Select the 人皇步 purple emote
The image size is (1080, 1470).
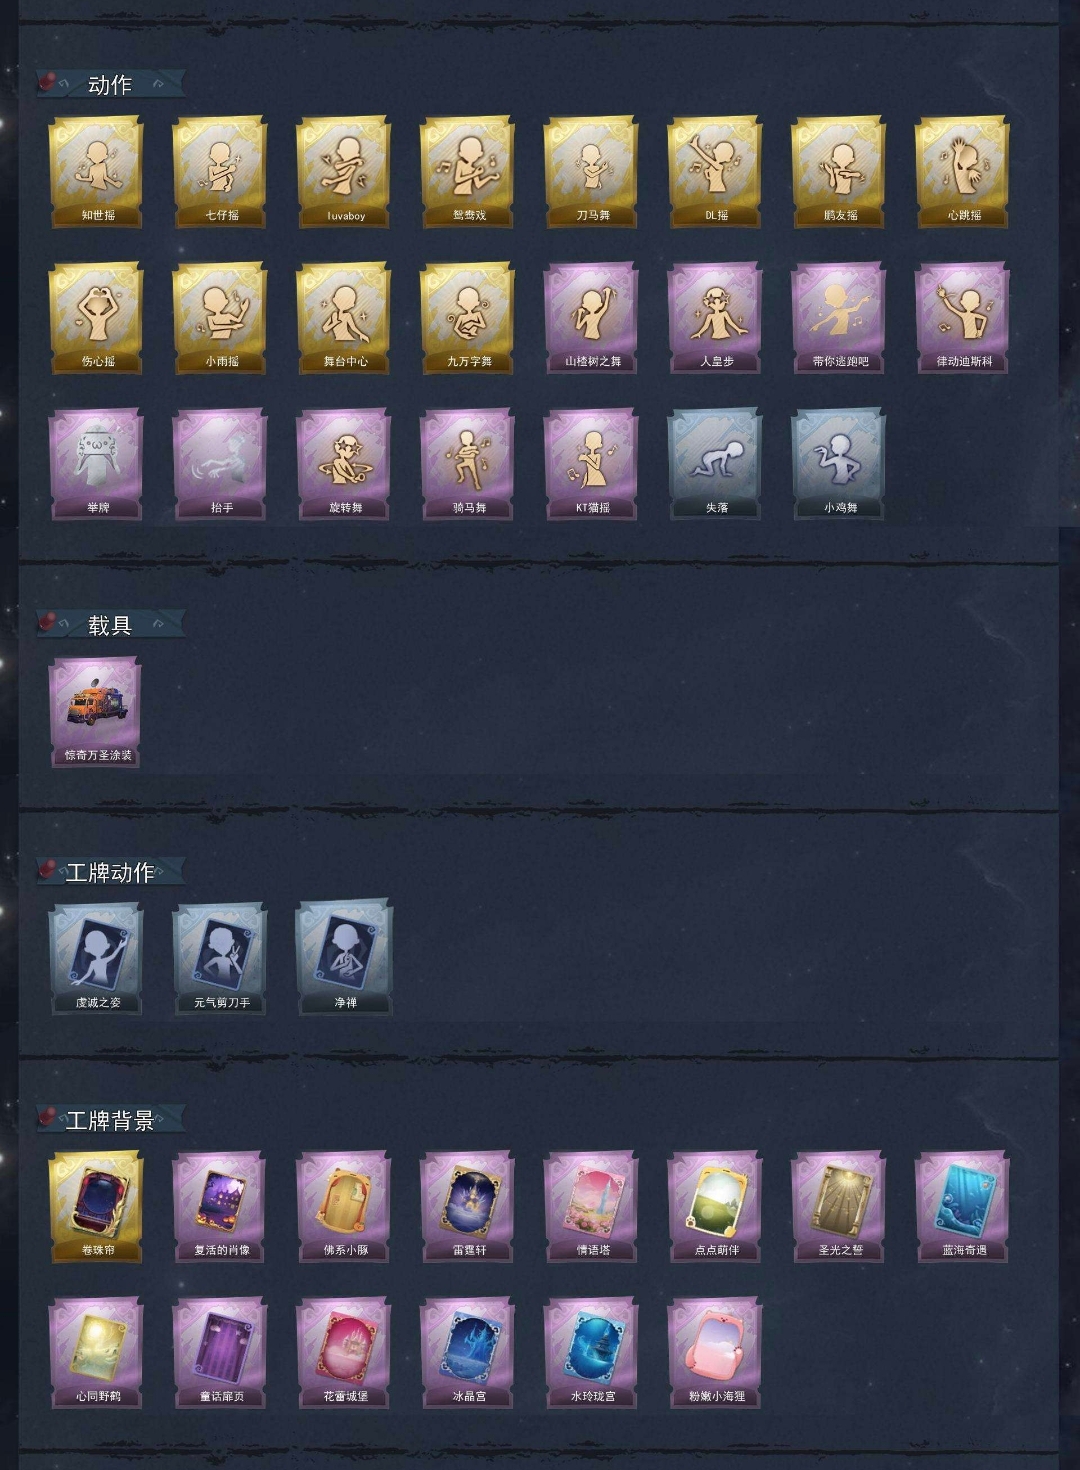(715, 318)
